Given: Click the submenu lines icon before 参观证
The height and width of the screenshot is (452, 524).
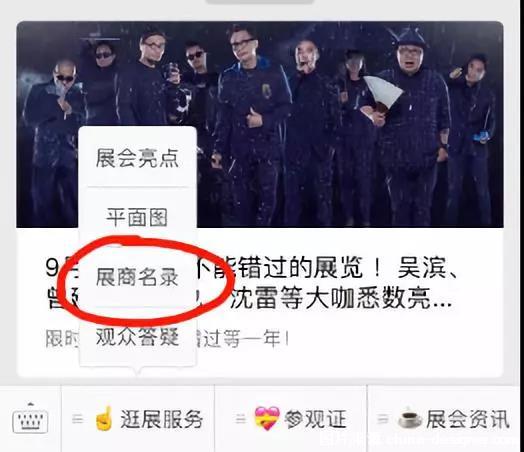Looking at the screenshot, I should coord(241,419).
